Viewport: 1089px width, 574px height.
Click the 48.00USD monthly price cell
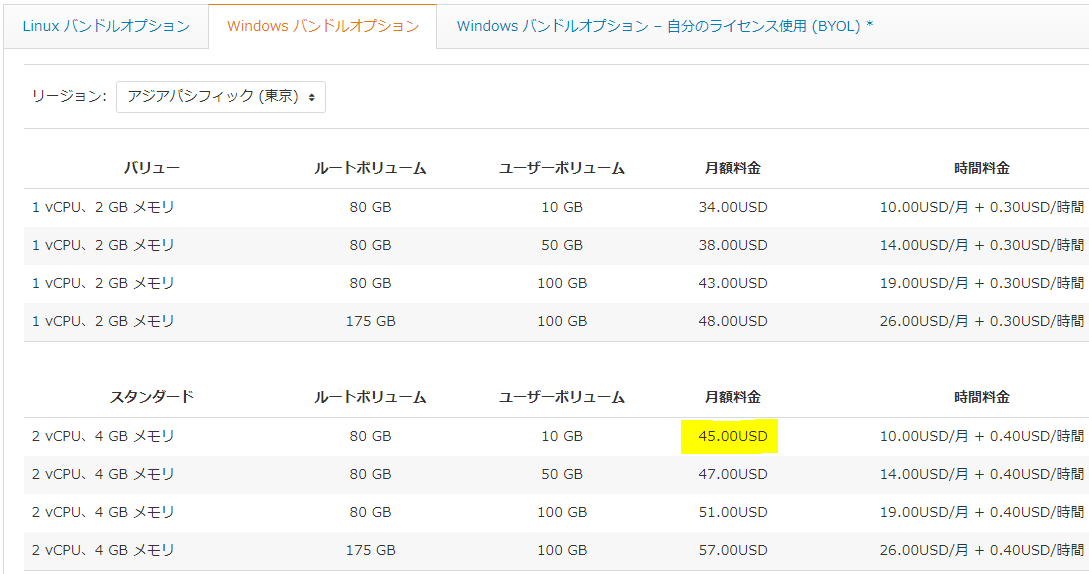[x=733, y=321]
